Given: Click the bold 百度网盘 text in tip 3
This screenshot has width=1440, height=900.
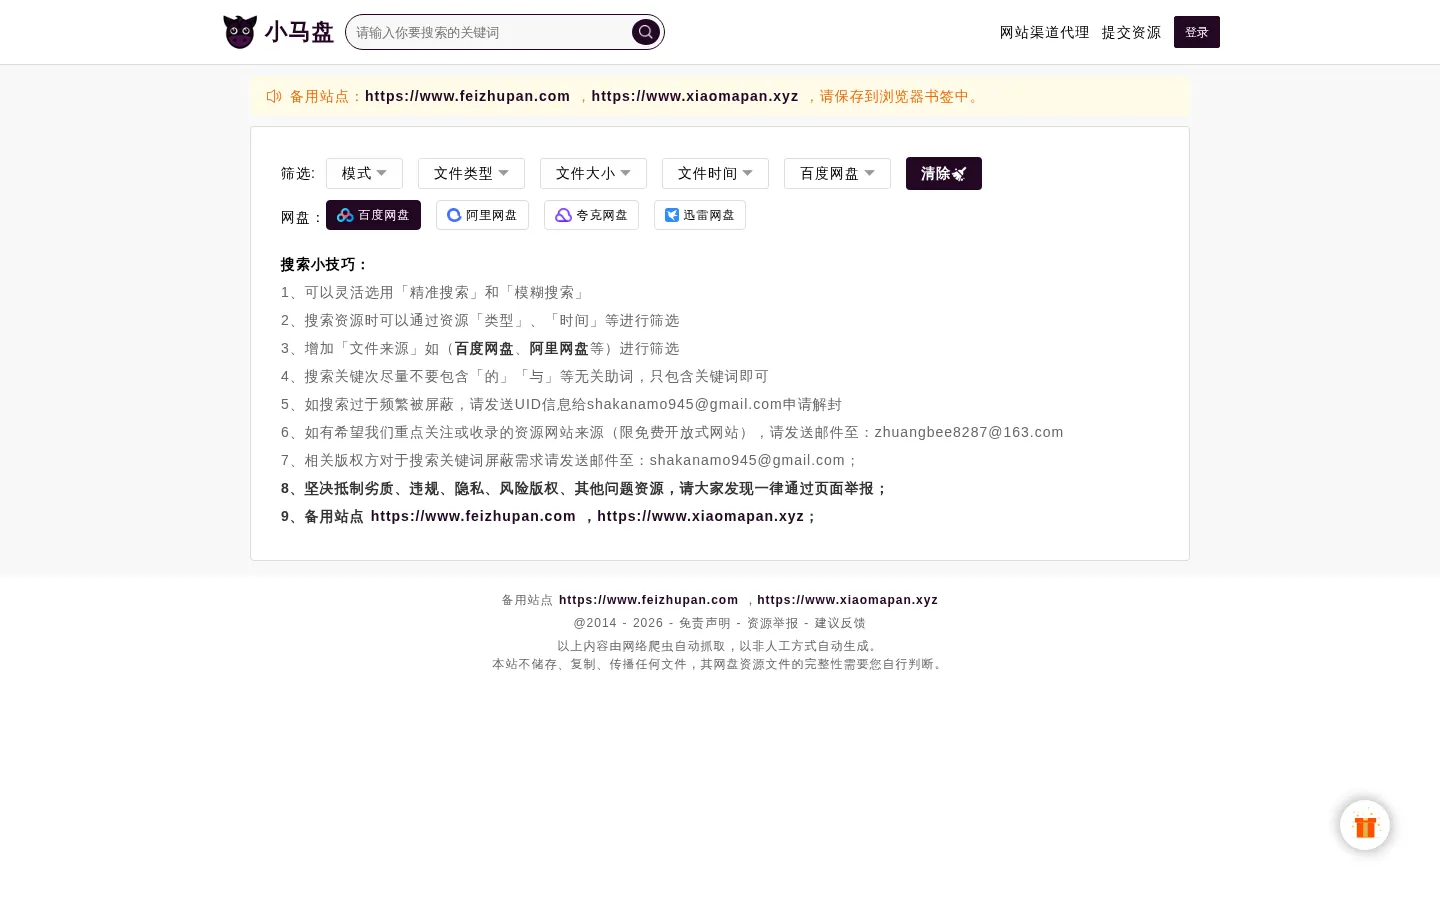Looking at the screenshot, I should coord(484,348).
